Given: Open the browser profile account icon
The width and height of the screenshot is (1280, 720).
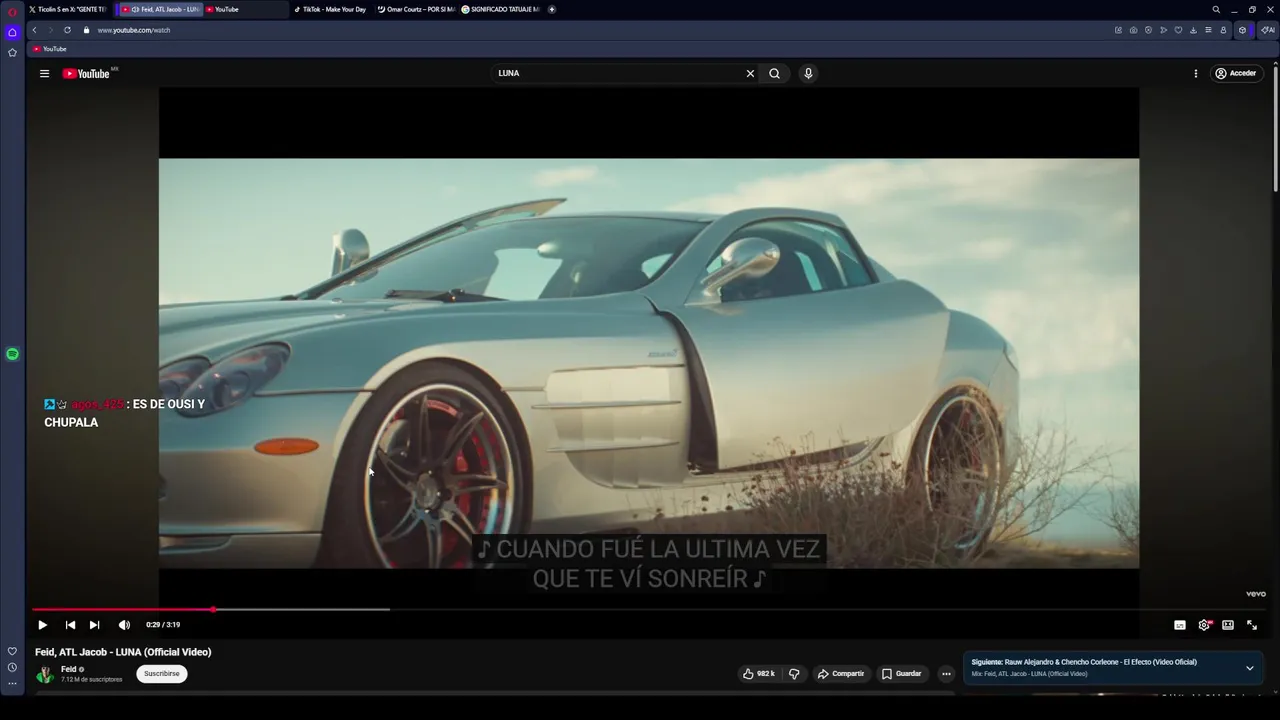Looking at the screenshot, I should 1223,30.
